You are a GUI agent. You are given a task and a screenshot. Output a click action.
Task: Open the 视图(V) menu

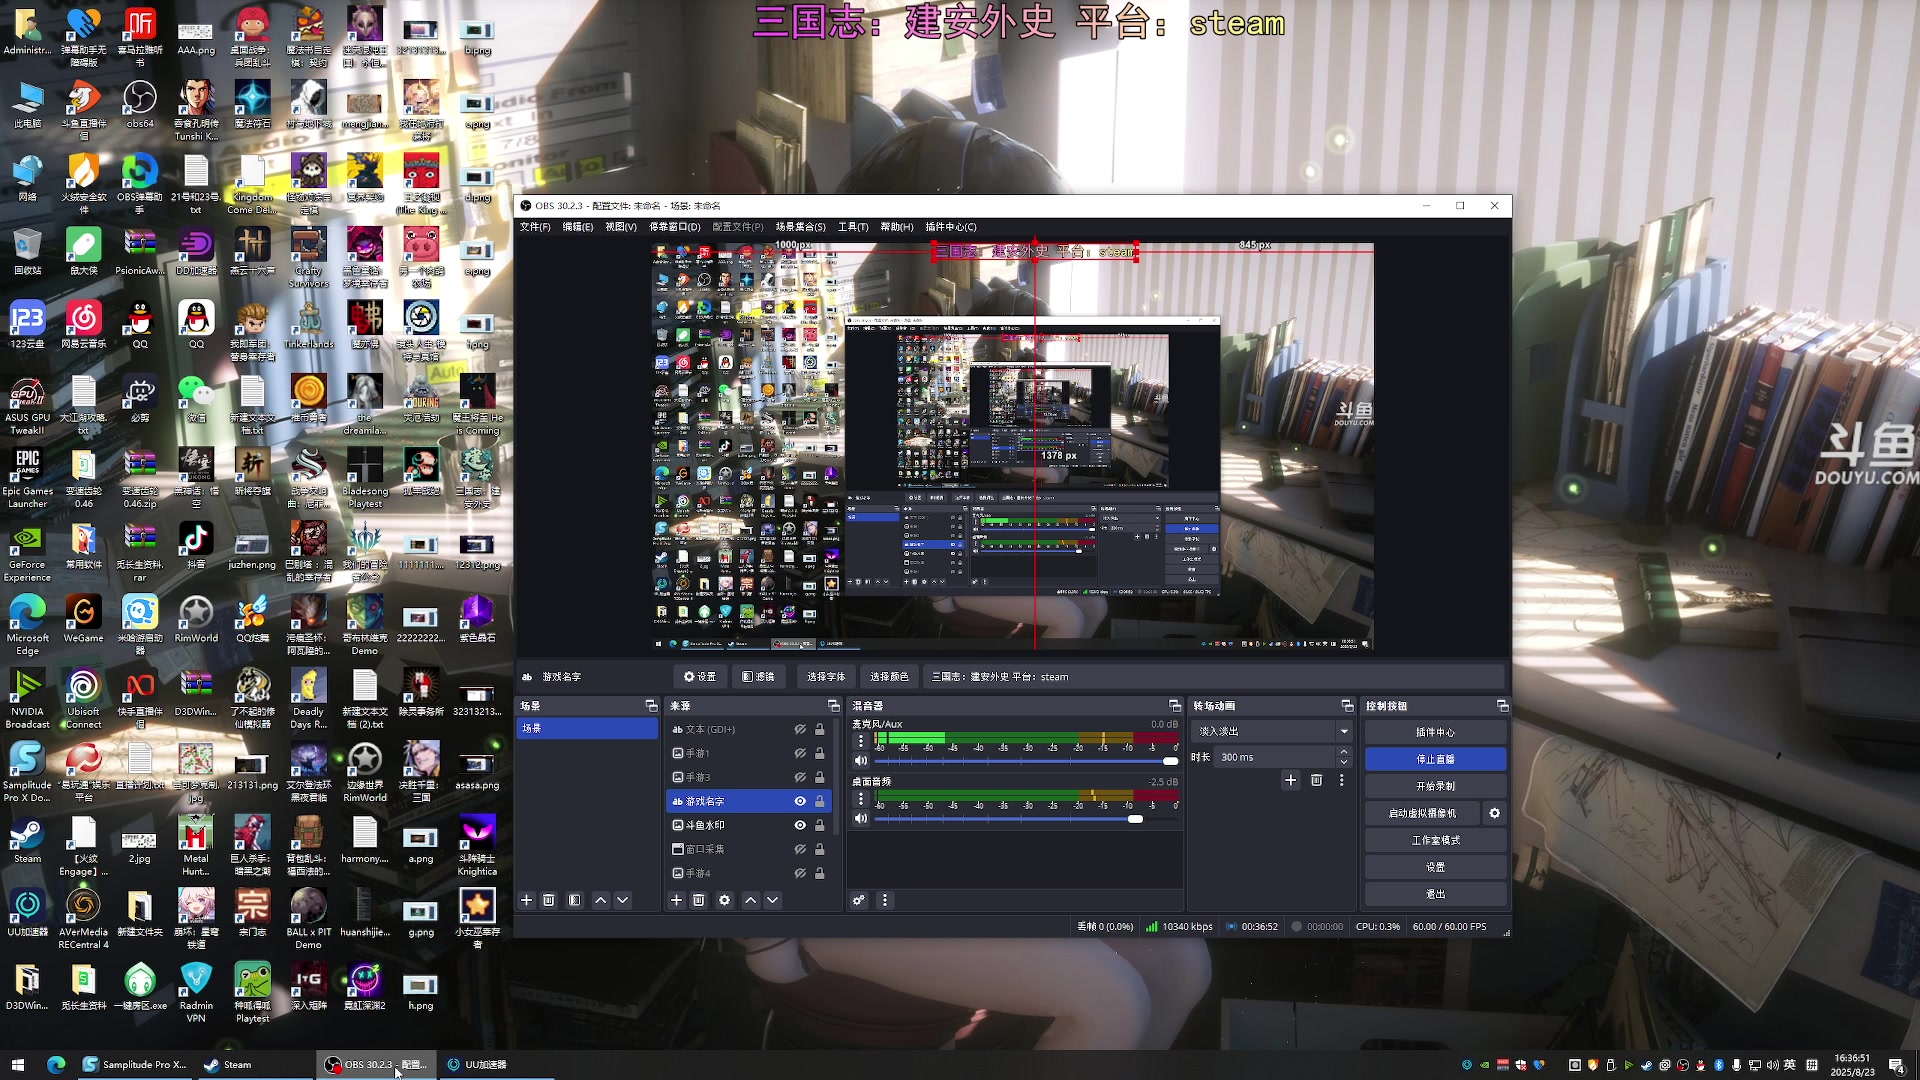point(621,227)
